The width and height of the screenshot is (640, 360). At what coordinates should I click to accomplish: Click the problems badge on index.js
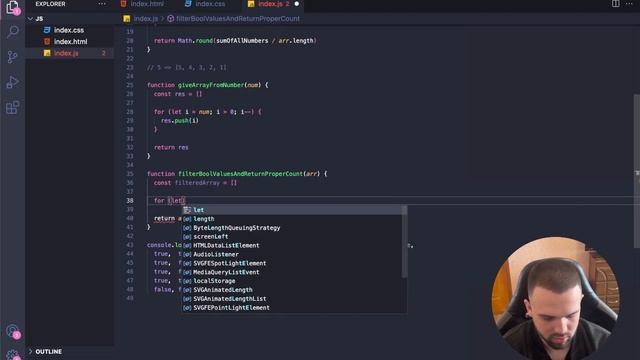(x=104, y=53)
